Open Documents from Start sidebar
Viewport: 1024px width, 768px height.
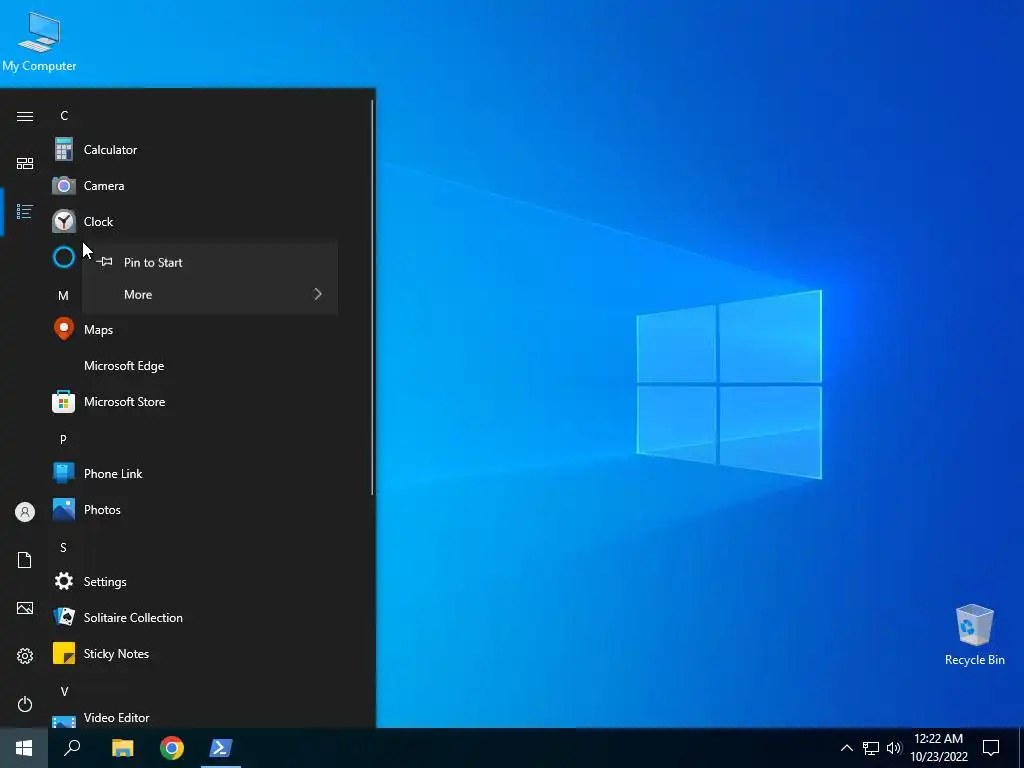coord(25,560)
